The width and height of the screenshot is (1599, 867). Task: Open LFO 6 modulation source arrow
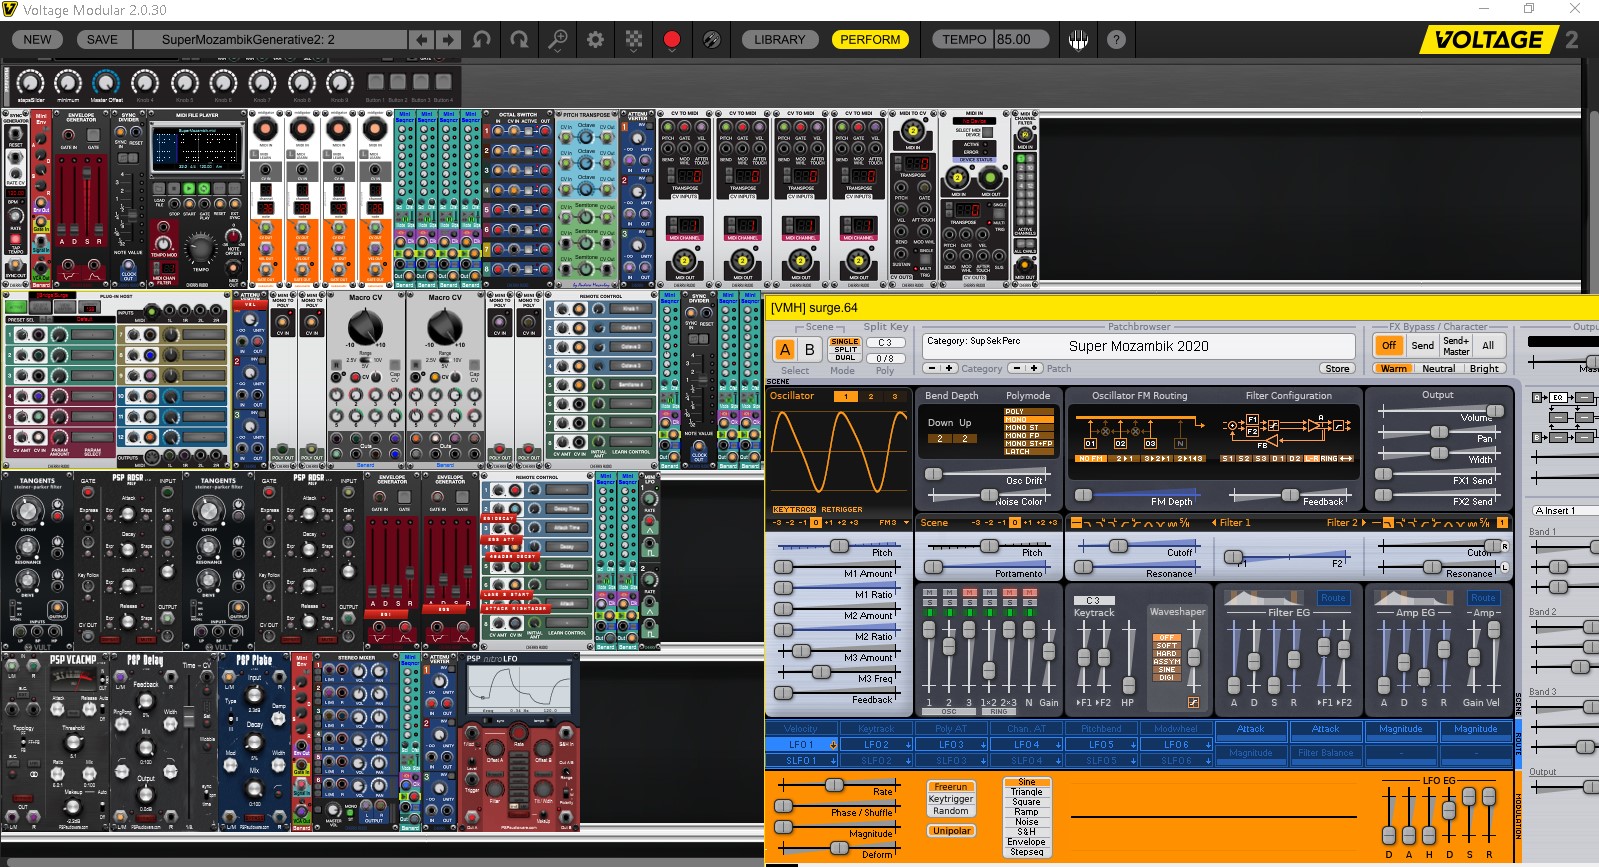tap(1208, 745)
